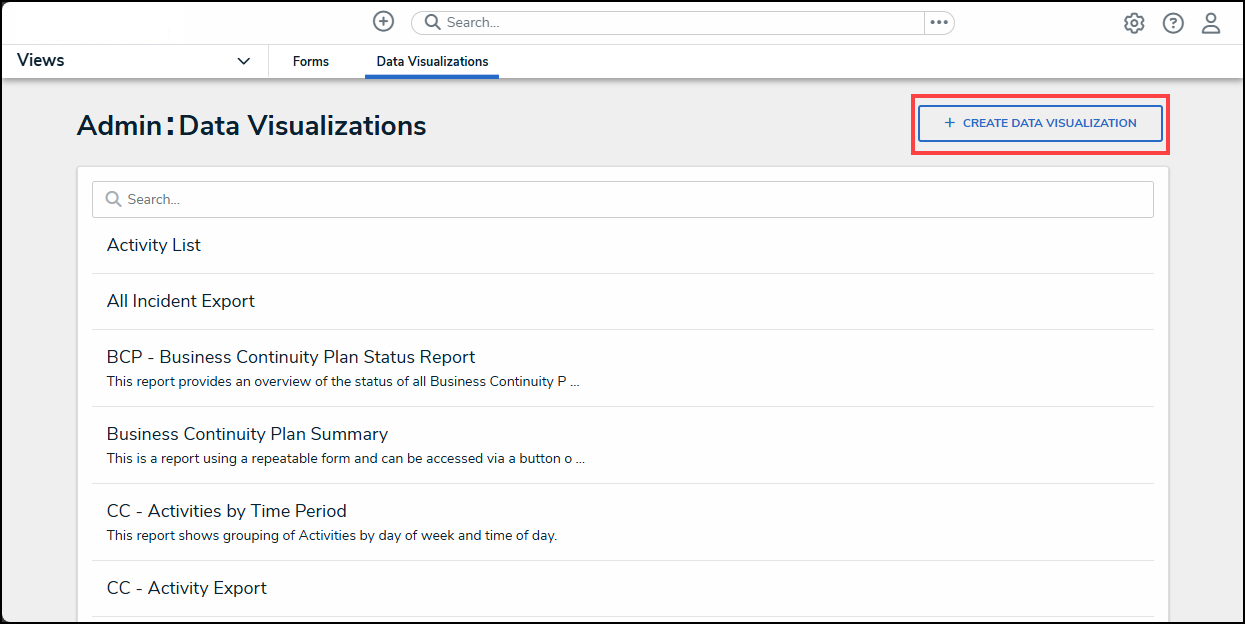Viewport: 1245px width, 624px height.
Task: Switch to the Forms tab
Action: tap(311, 61)
